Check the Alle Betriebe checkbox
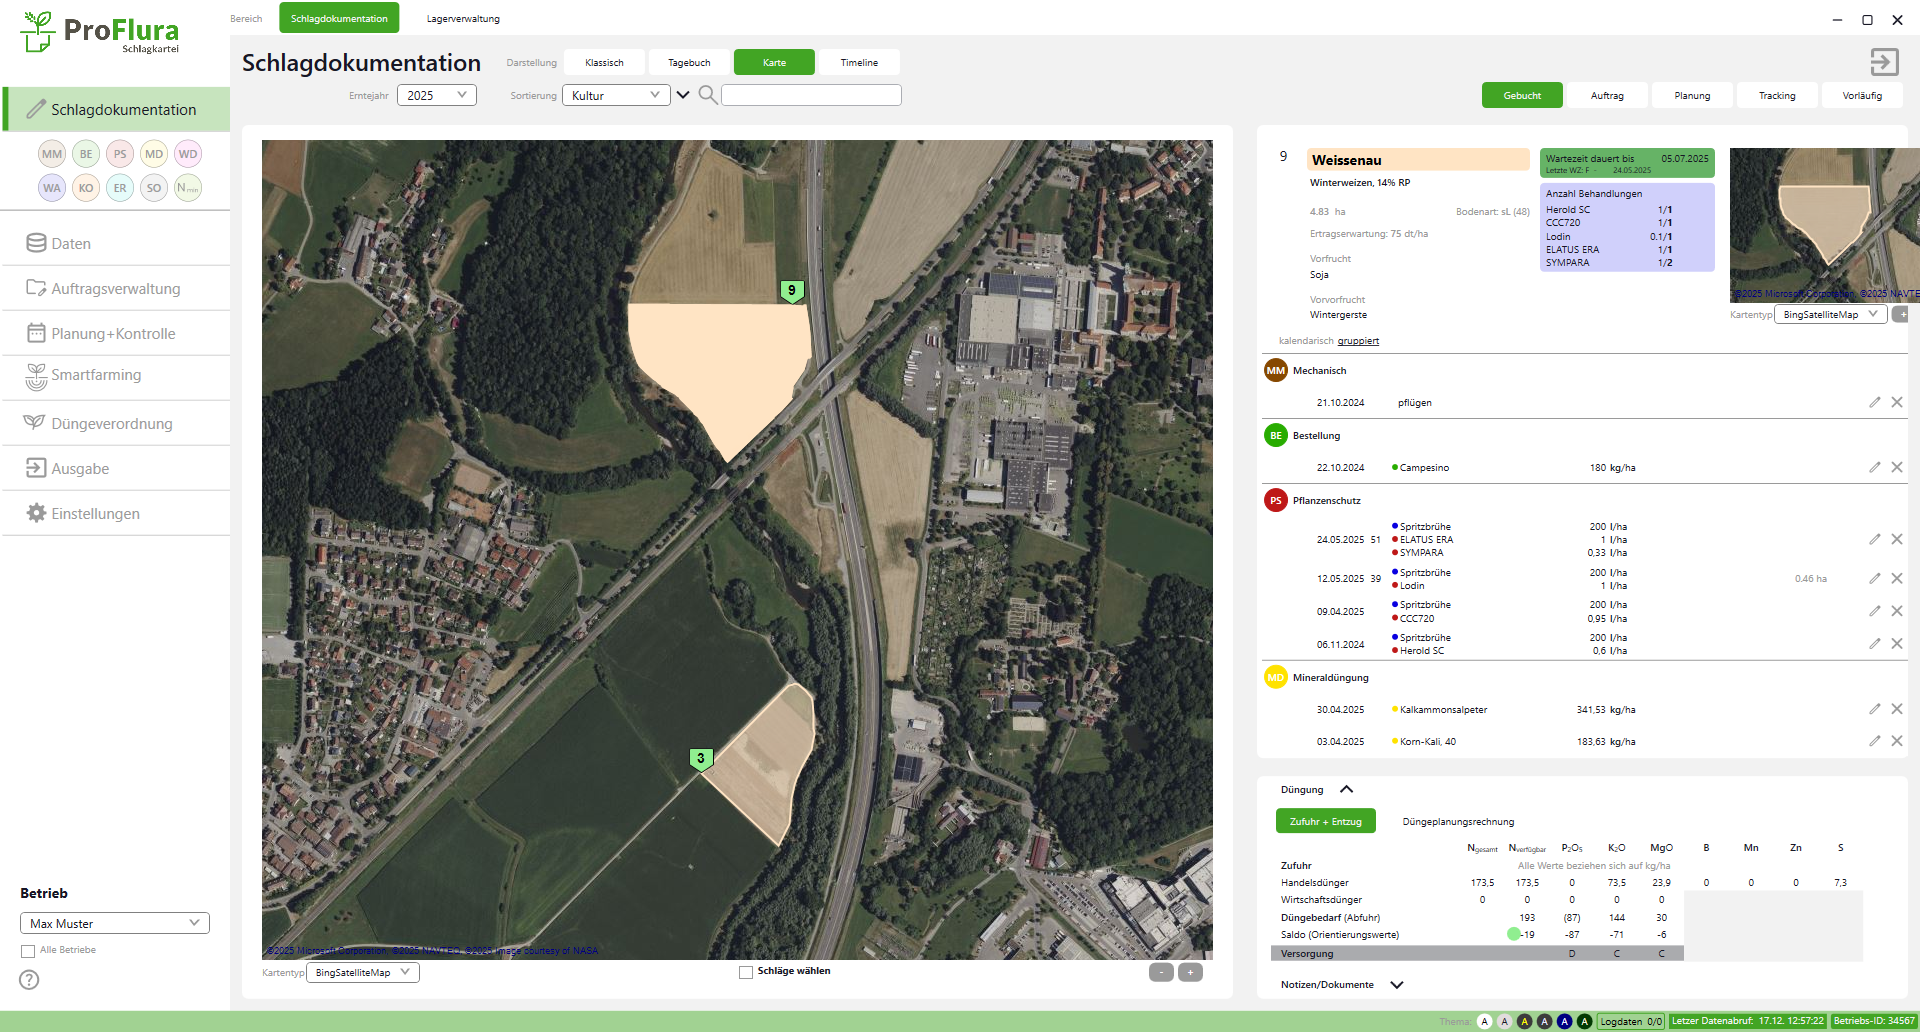Screen dimensions: 1920x1032 coord(28,951)
